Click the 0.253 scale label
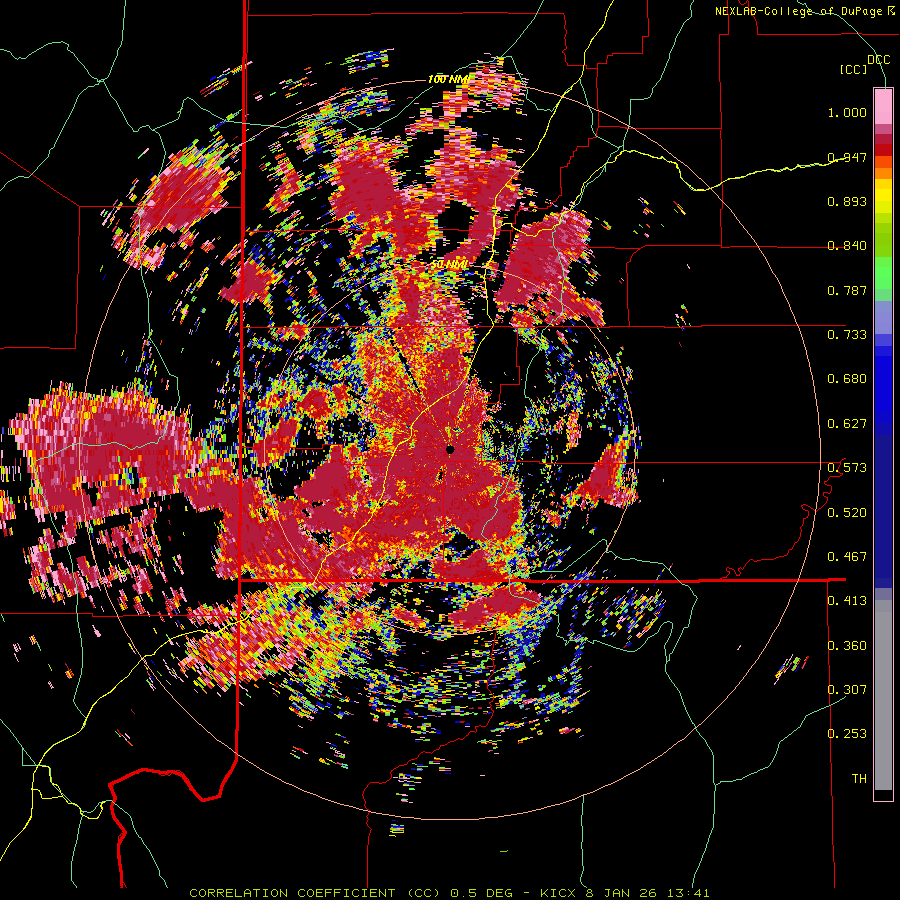This screenshot has height=900, width=900. [847, 734]
